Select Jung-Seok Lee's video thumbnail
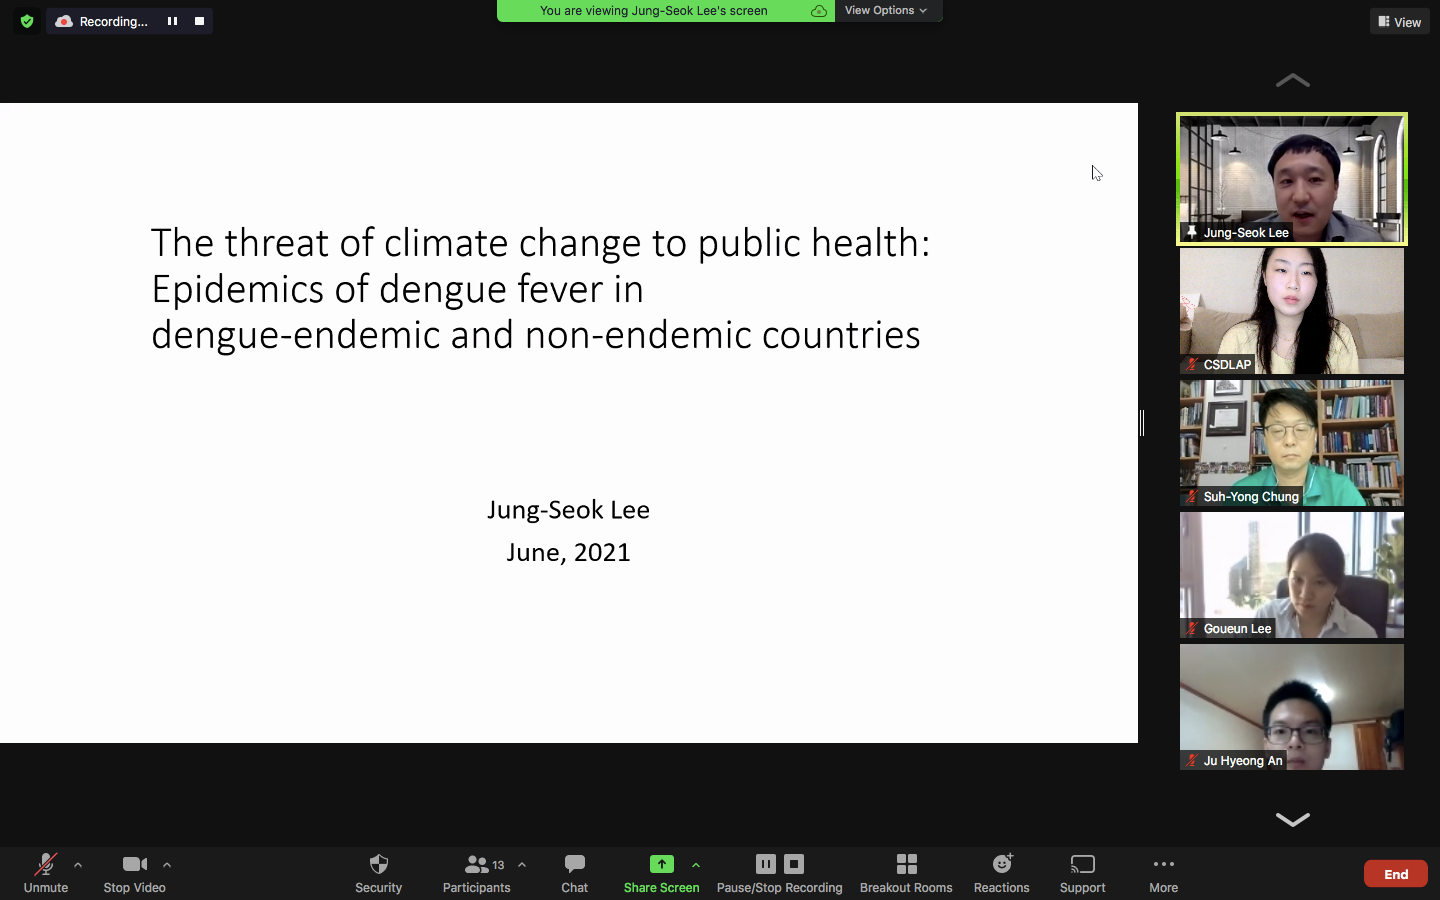The width and height of the screenshot is (1440, 900). tap(1292, 179)
